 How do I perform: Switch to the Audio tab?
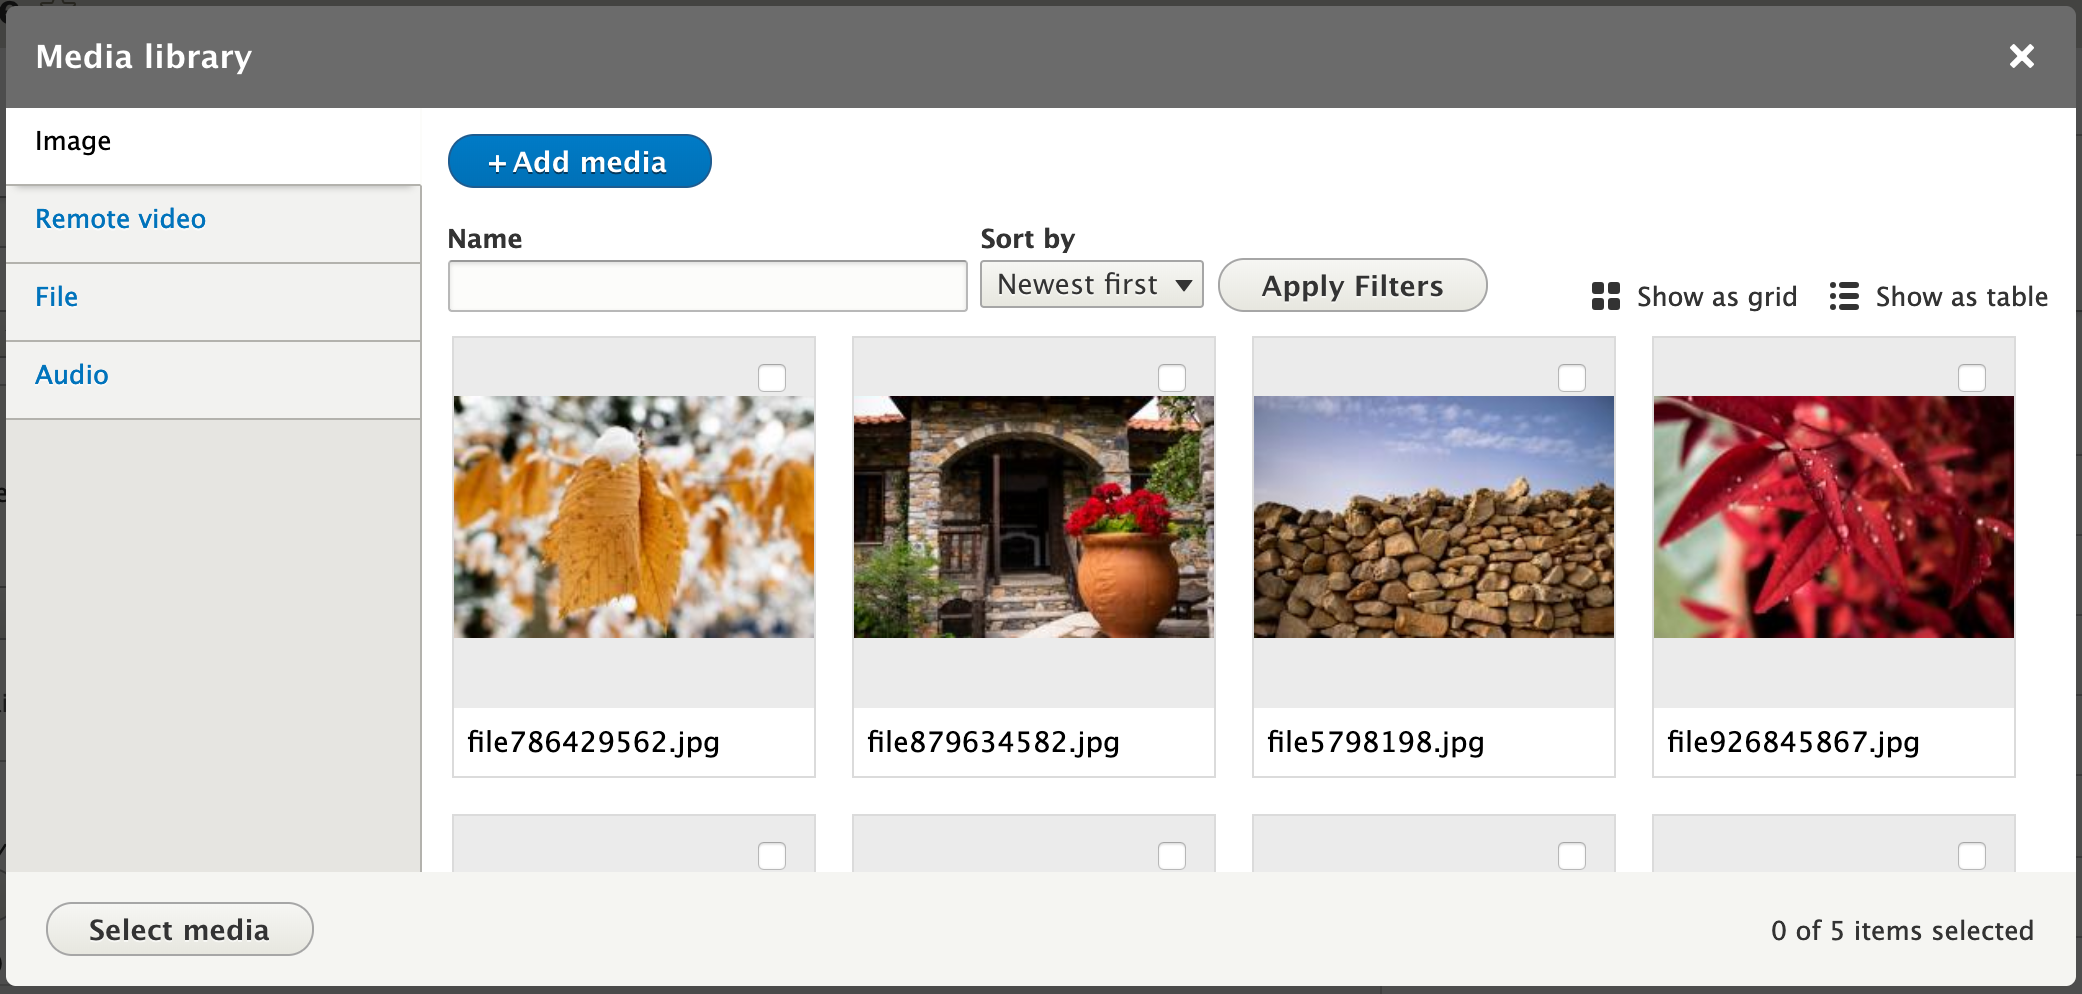(71, 375)
